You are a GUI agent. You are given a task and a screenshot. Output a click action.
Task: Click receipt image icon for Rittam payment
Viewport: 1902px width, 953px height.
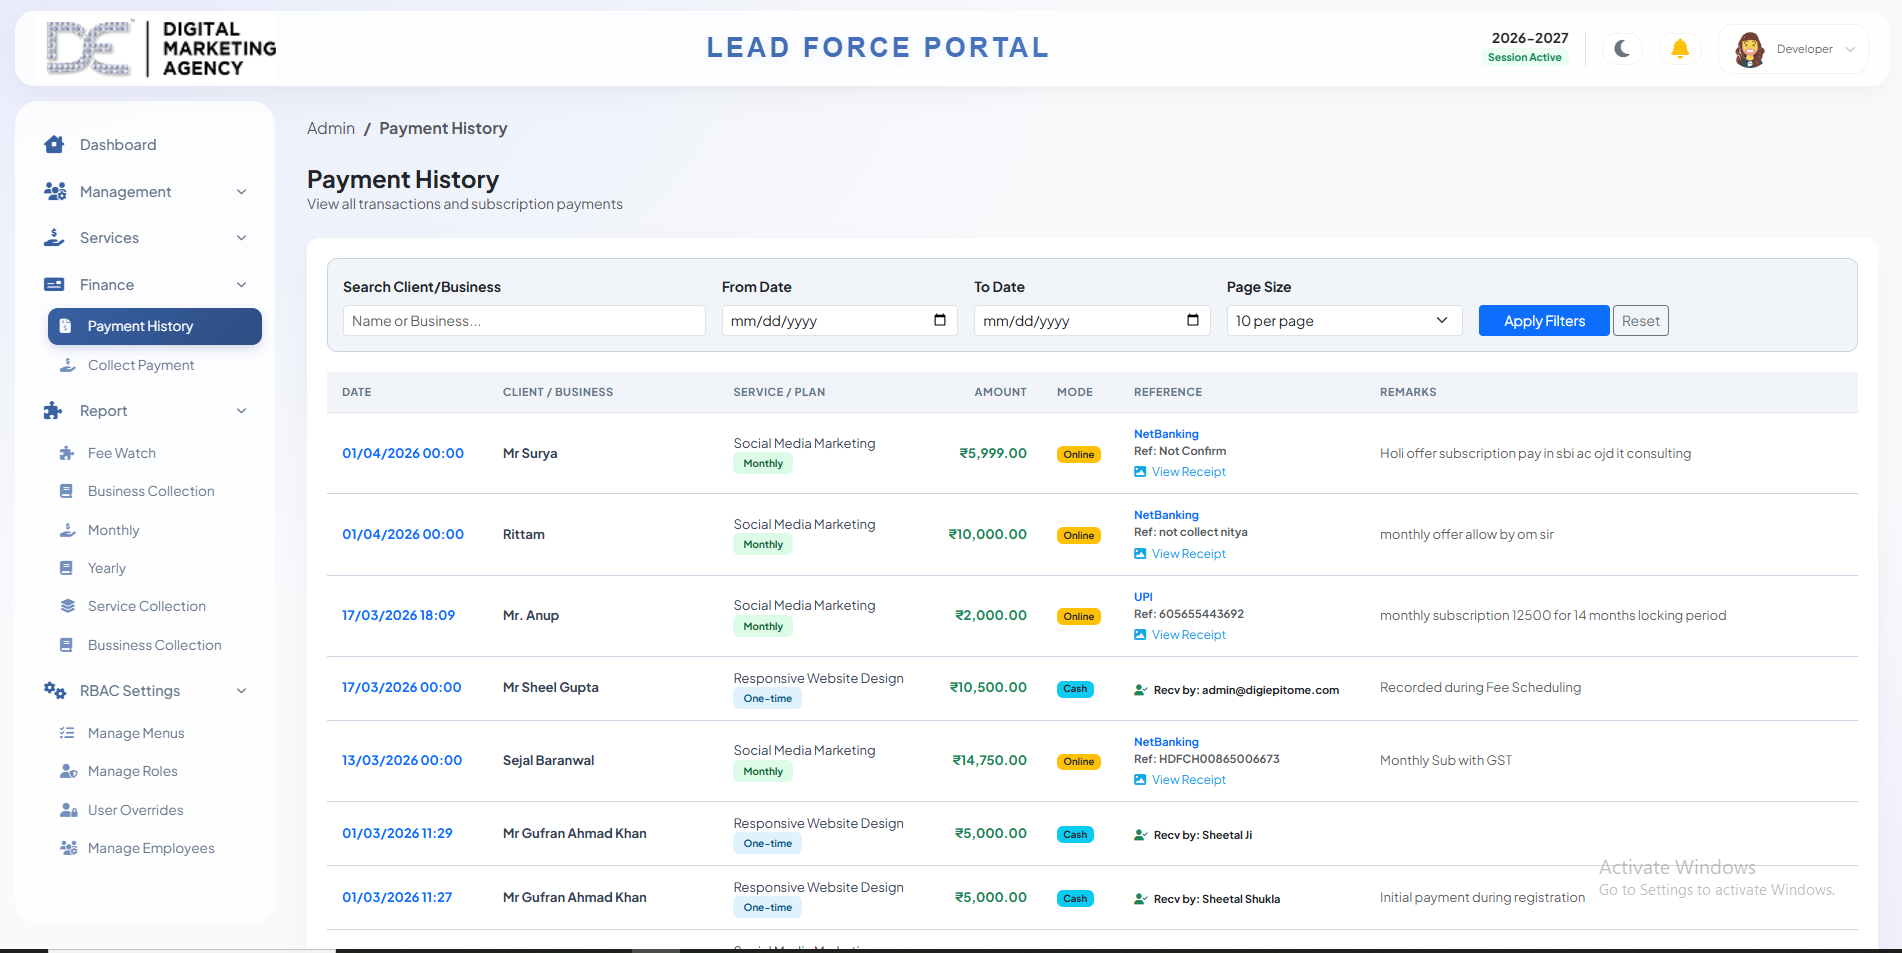pos(1140,553)
